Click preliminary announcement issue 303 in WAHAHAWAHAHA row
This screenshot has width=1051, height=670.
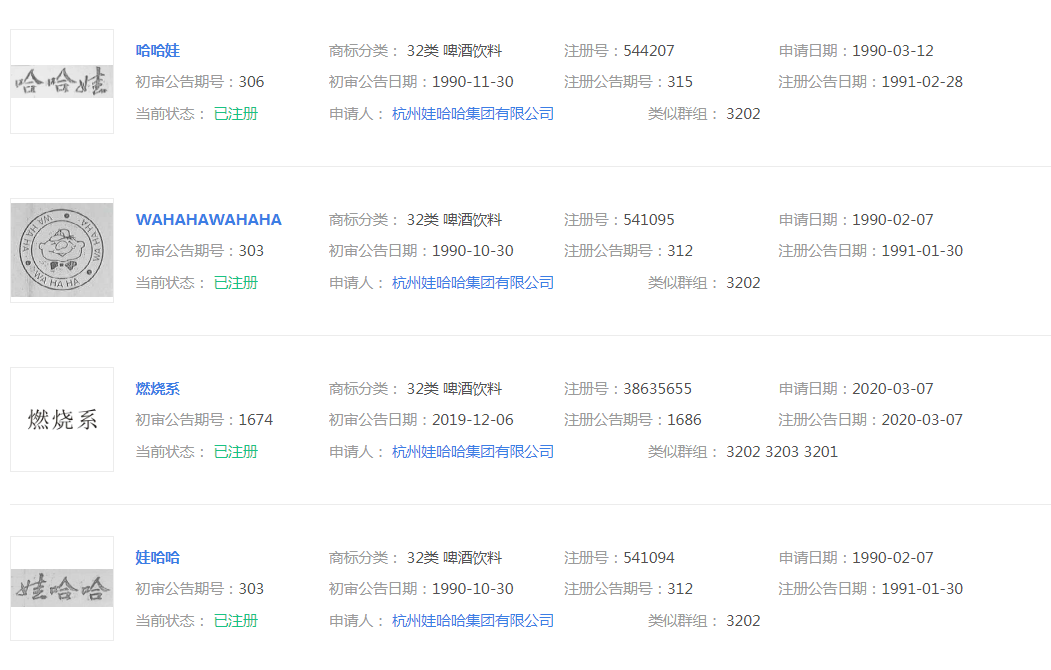(x=251, y=251)
